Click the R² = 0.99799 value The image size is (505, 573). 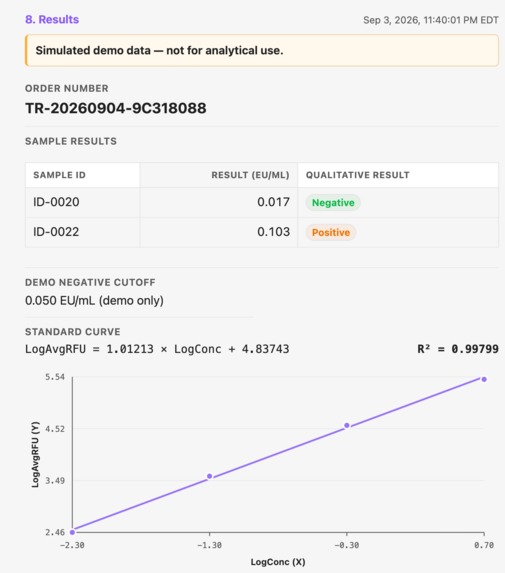click(458, 349)
